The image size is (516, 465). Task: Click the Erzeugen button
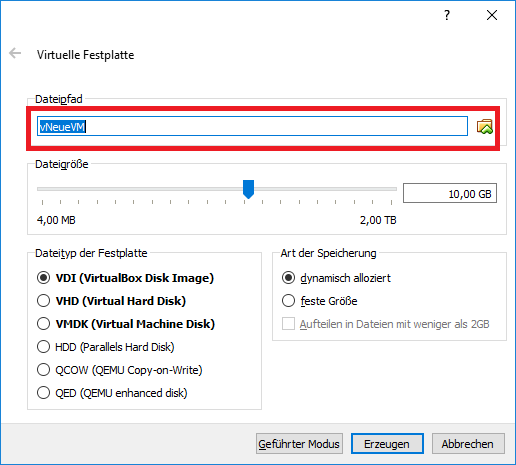pyautogui.click(x=387, y=444)
